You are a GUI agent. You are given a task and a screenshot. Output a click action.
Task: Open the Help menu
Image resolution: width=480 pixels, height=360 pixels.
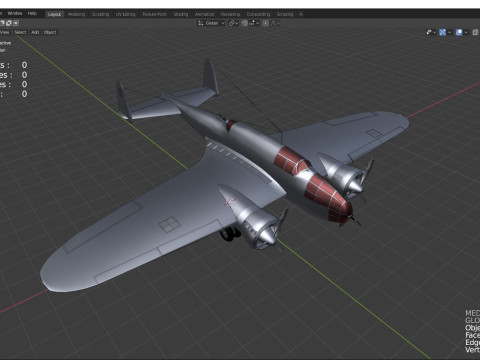[x=32, y=13]
